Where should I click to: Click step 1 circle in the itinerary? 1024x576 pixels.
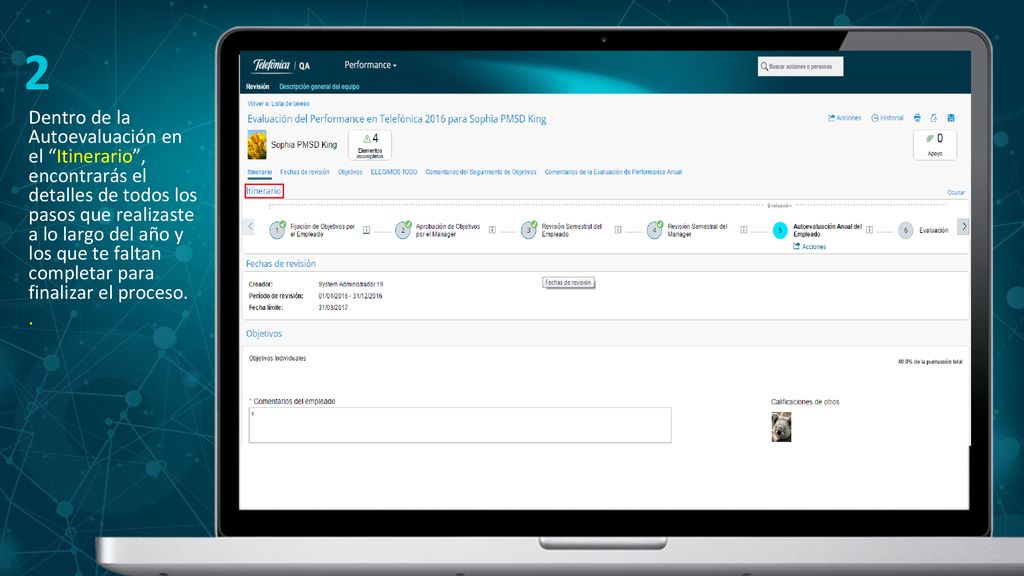coord(277,230)
